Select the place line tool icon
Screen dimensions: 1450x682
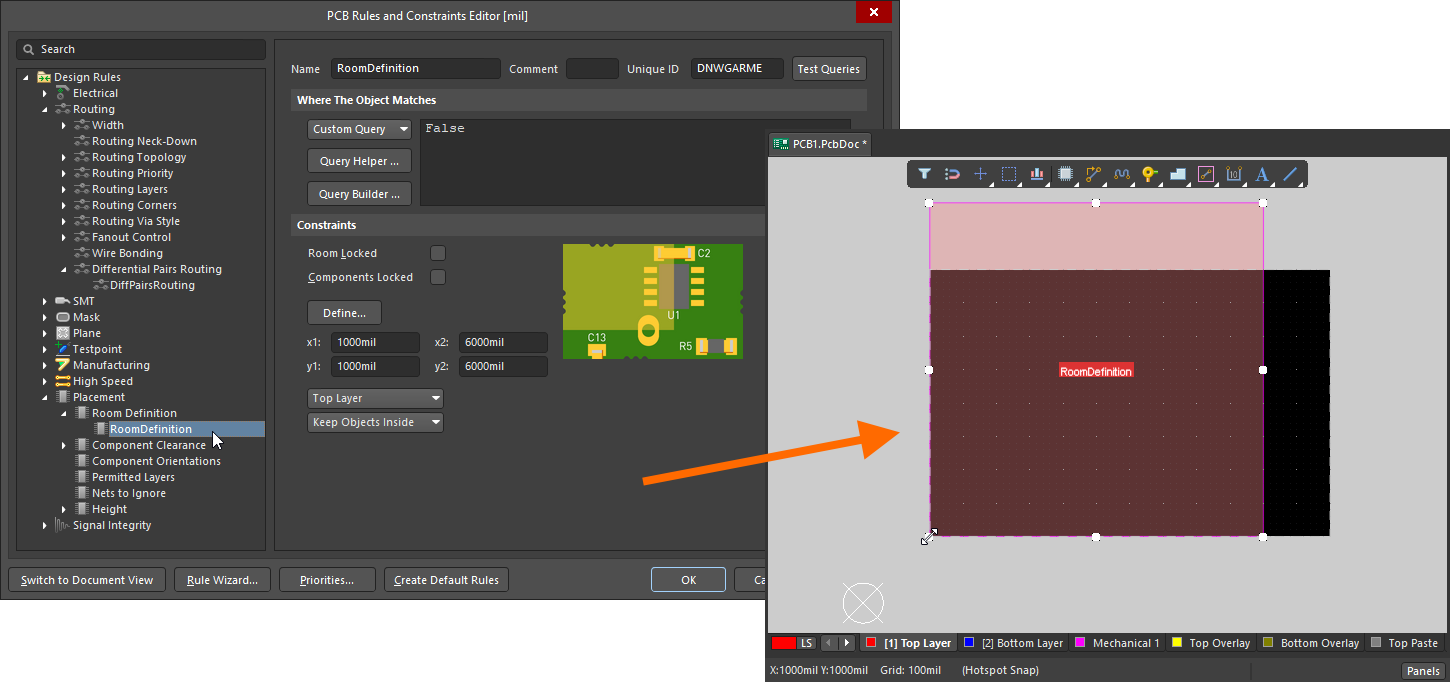click(1290, 174)
